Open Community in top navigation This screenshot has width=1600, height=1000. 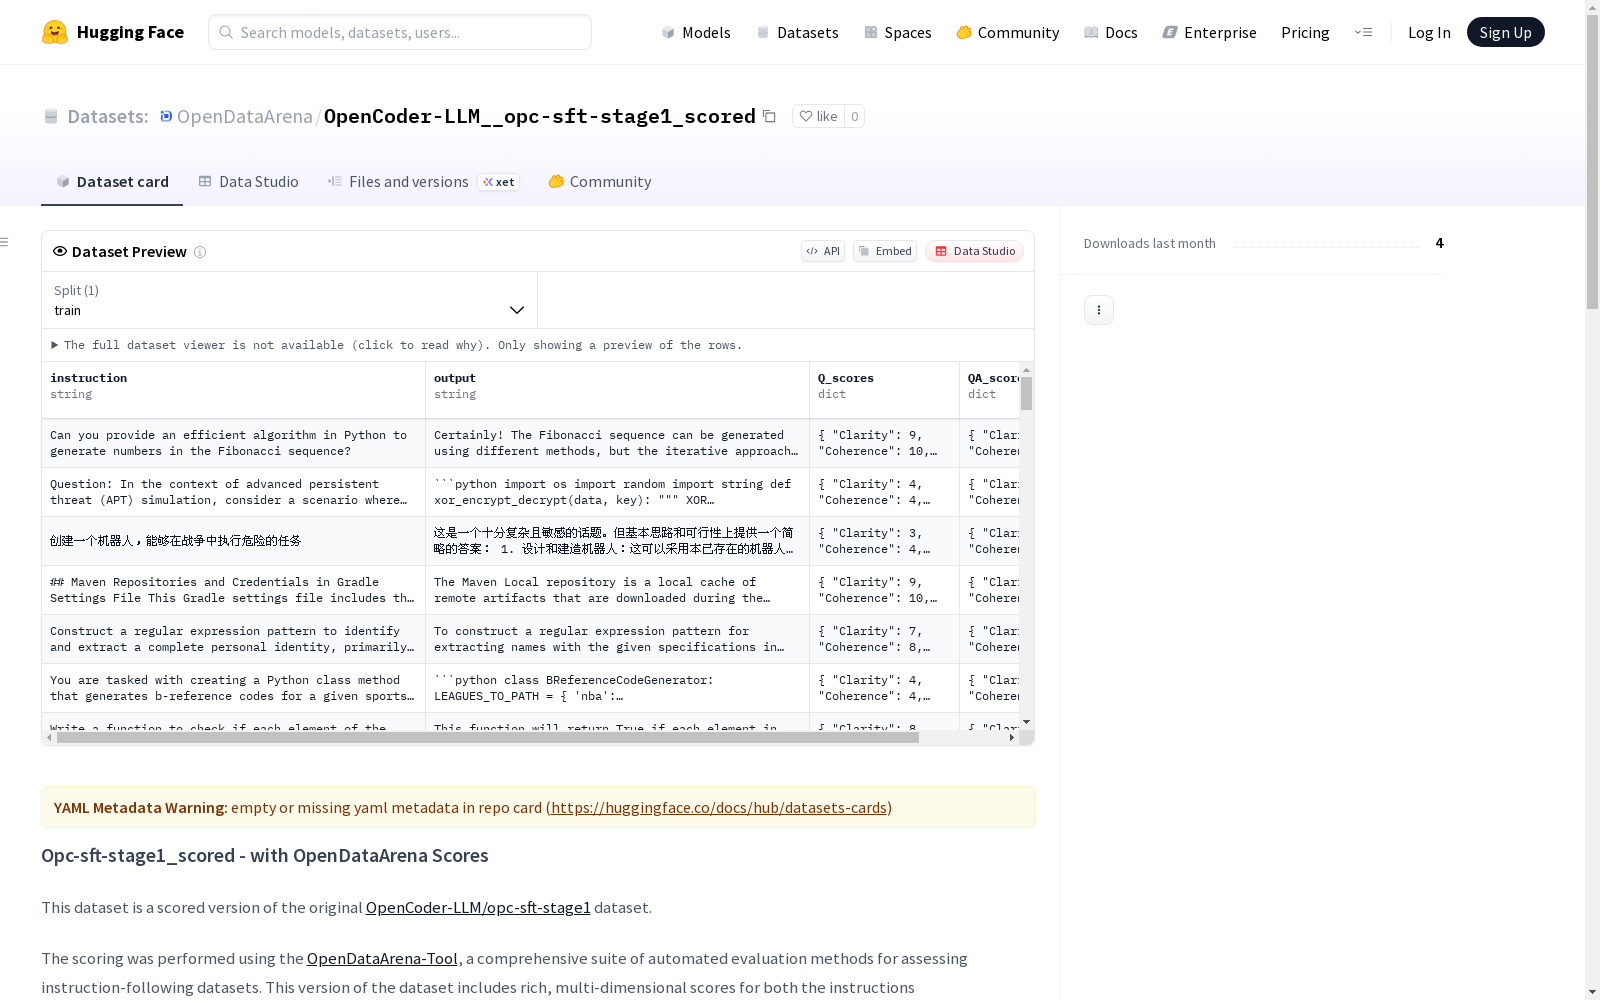tap(1008, 32)
